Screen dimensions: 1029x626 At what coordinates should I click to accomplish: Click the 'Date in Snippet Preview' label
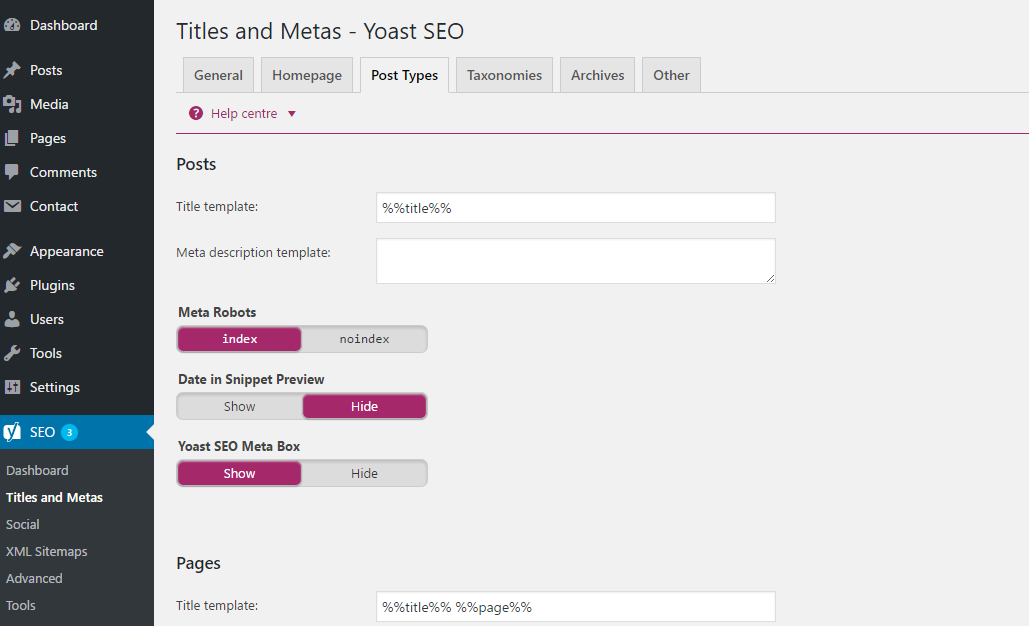(251, 379)
